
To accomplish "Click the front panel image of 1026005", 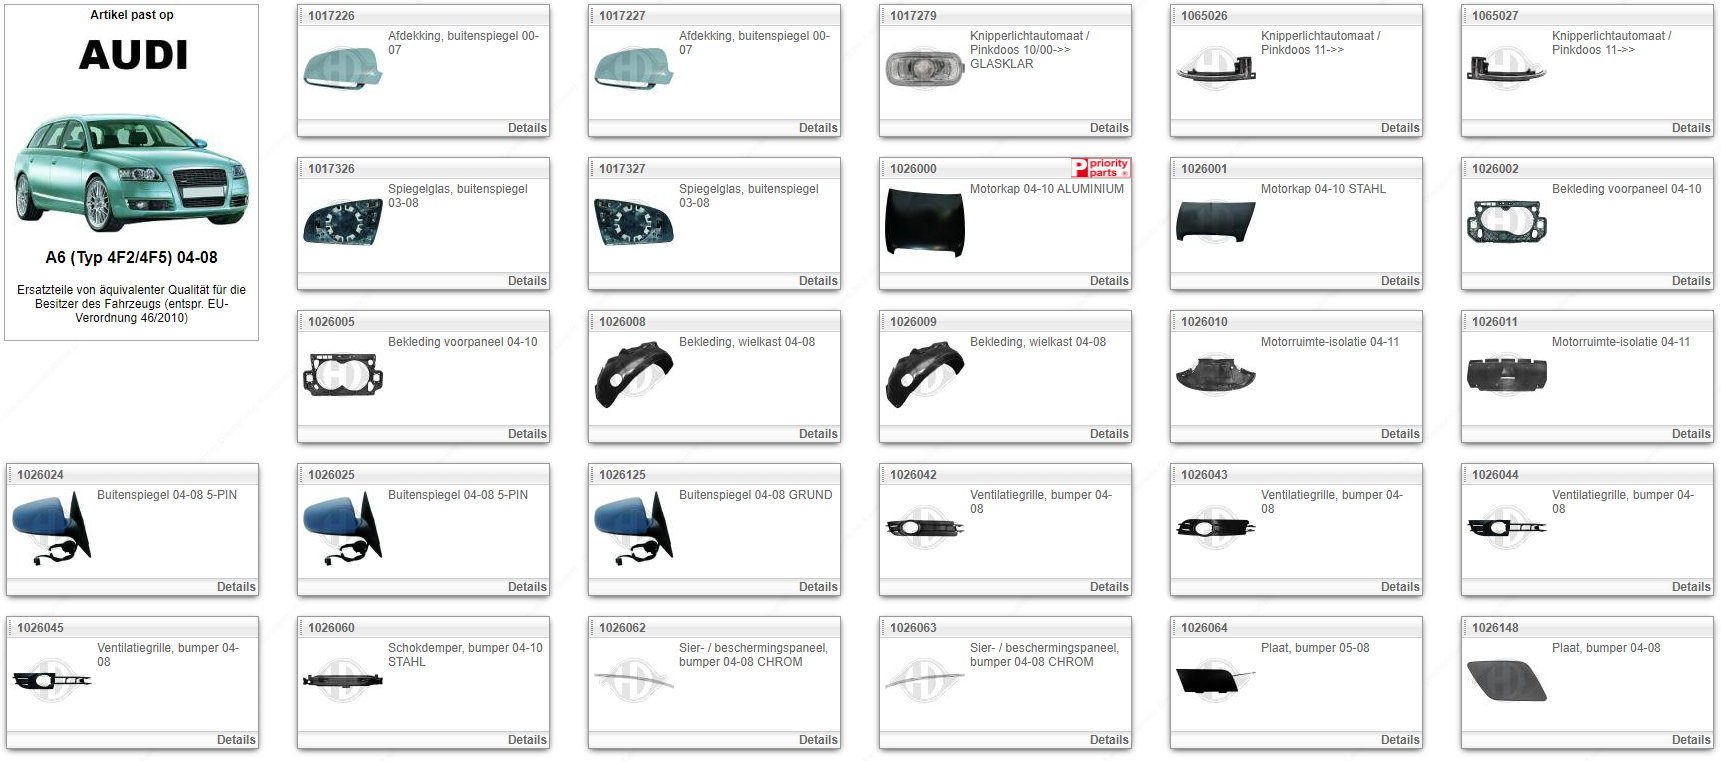I will pos(343,375).
